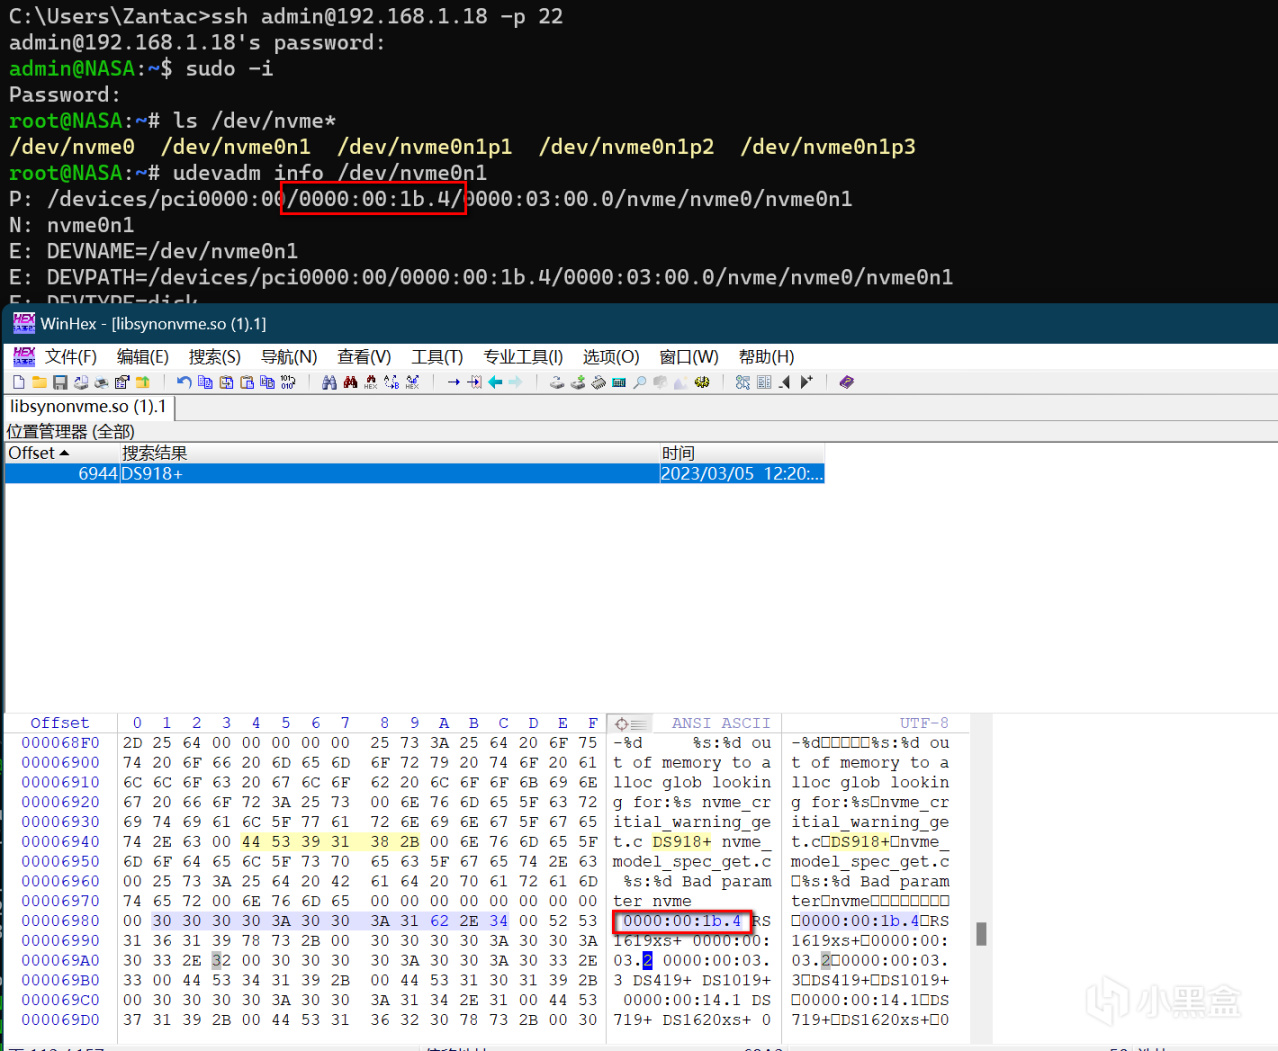Click the Open file folder icon
Image resolution: width=1278 pixels, height=1051 pixels.
[x=40, y=382]
